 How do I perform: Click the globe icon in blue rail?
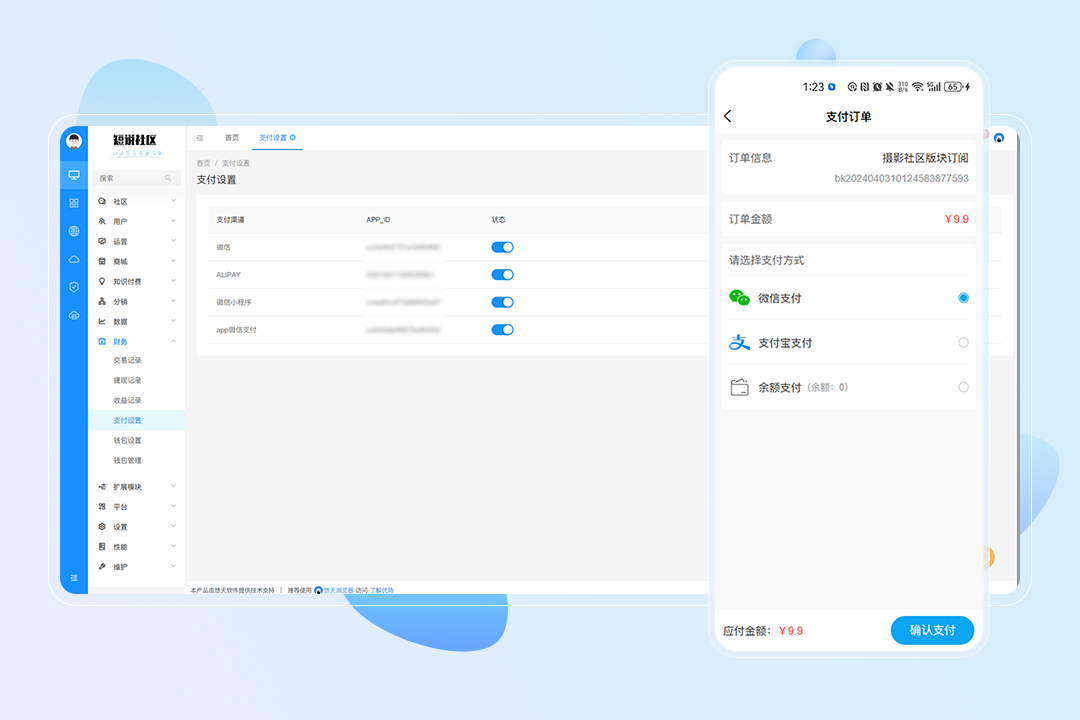coord(74,231)
